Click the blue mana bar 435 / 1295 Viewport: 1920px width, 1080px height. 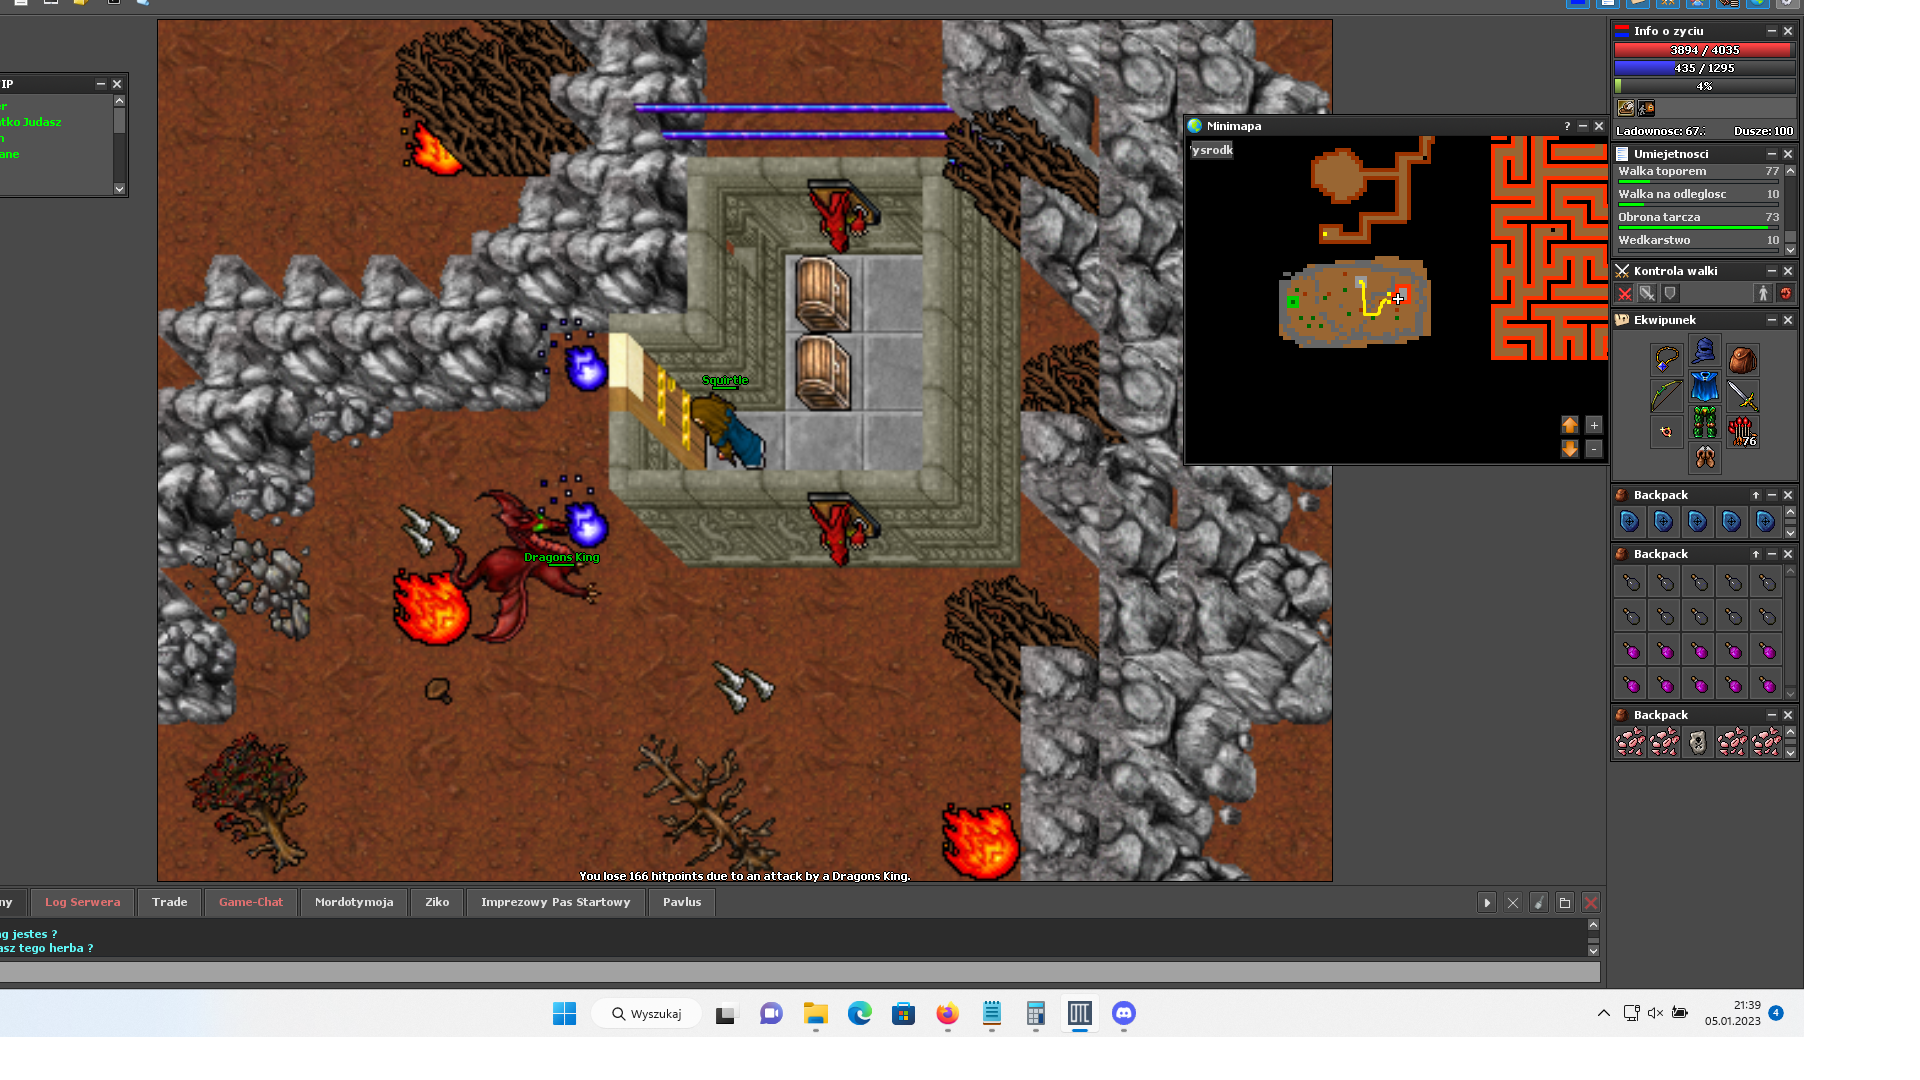click(1704, 68)
